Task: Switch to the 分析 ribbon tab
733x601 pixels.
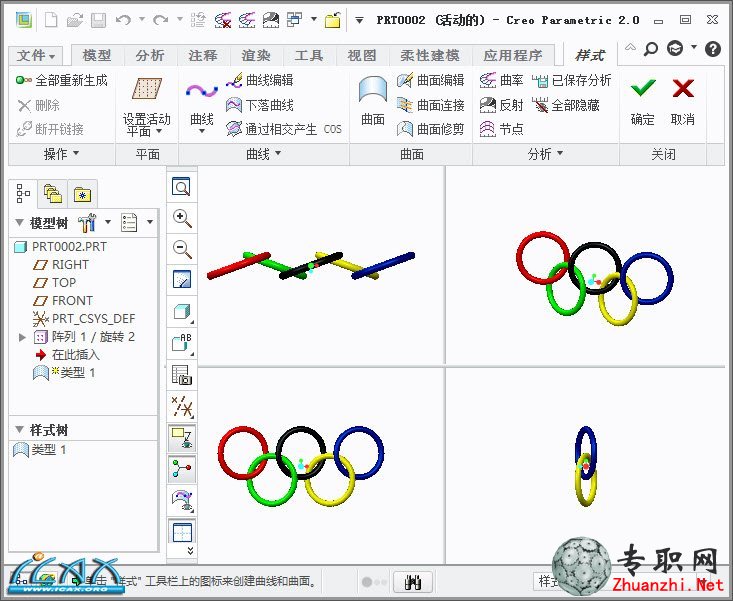Action: [x=150, y=56]
